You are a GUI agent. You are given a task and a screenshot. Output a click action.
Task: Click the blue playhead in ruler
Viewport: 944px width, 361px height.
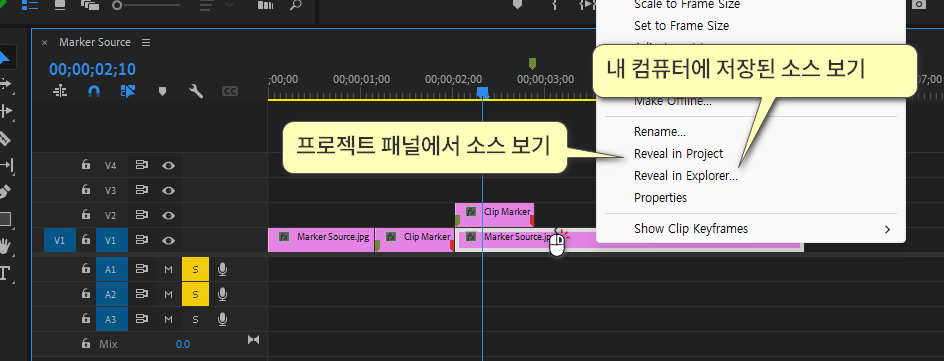point(482,92)
